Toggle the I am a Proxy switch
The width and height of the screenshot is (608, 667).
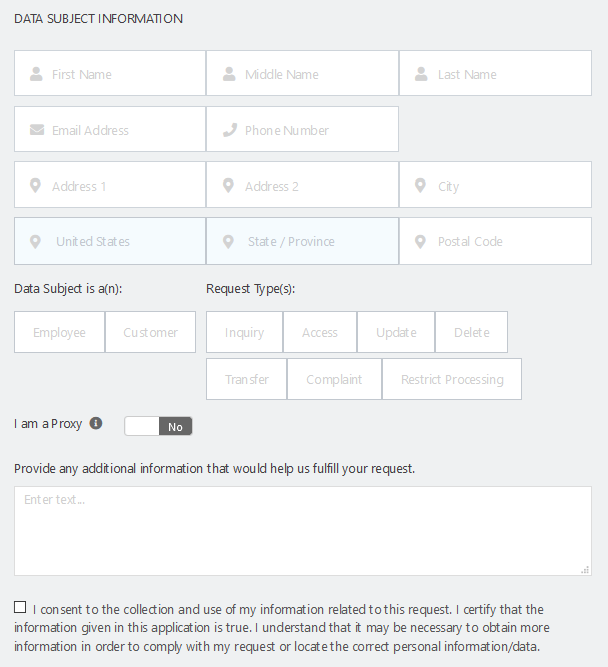pos(158,426)
